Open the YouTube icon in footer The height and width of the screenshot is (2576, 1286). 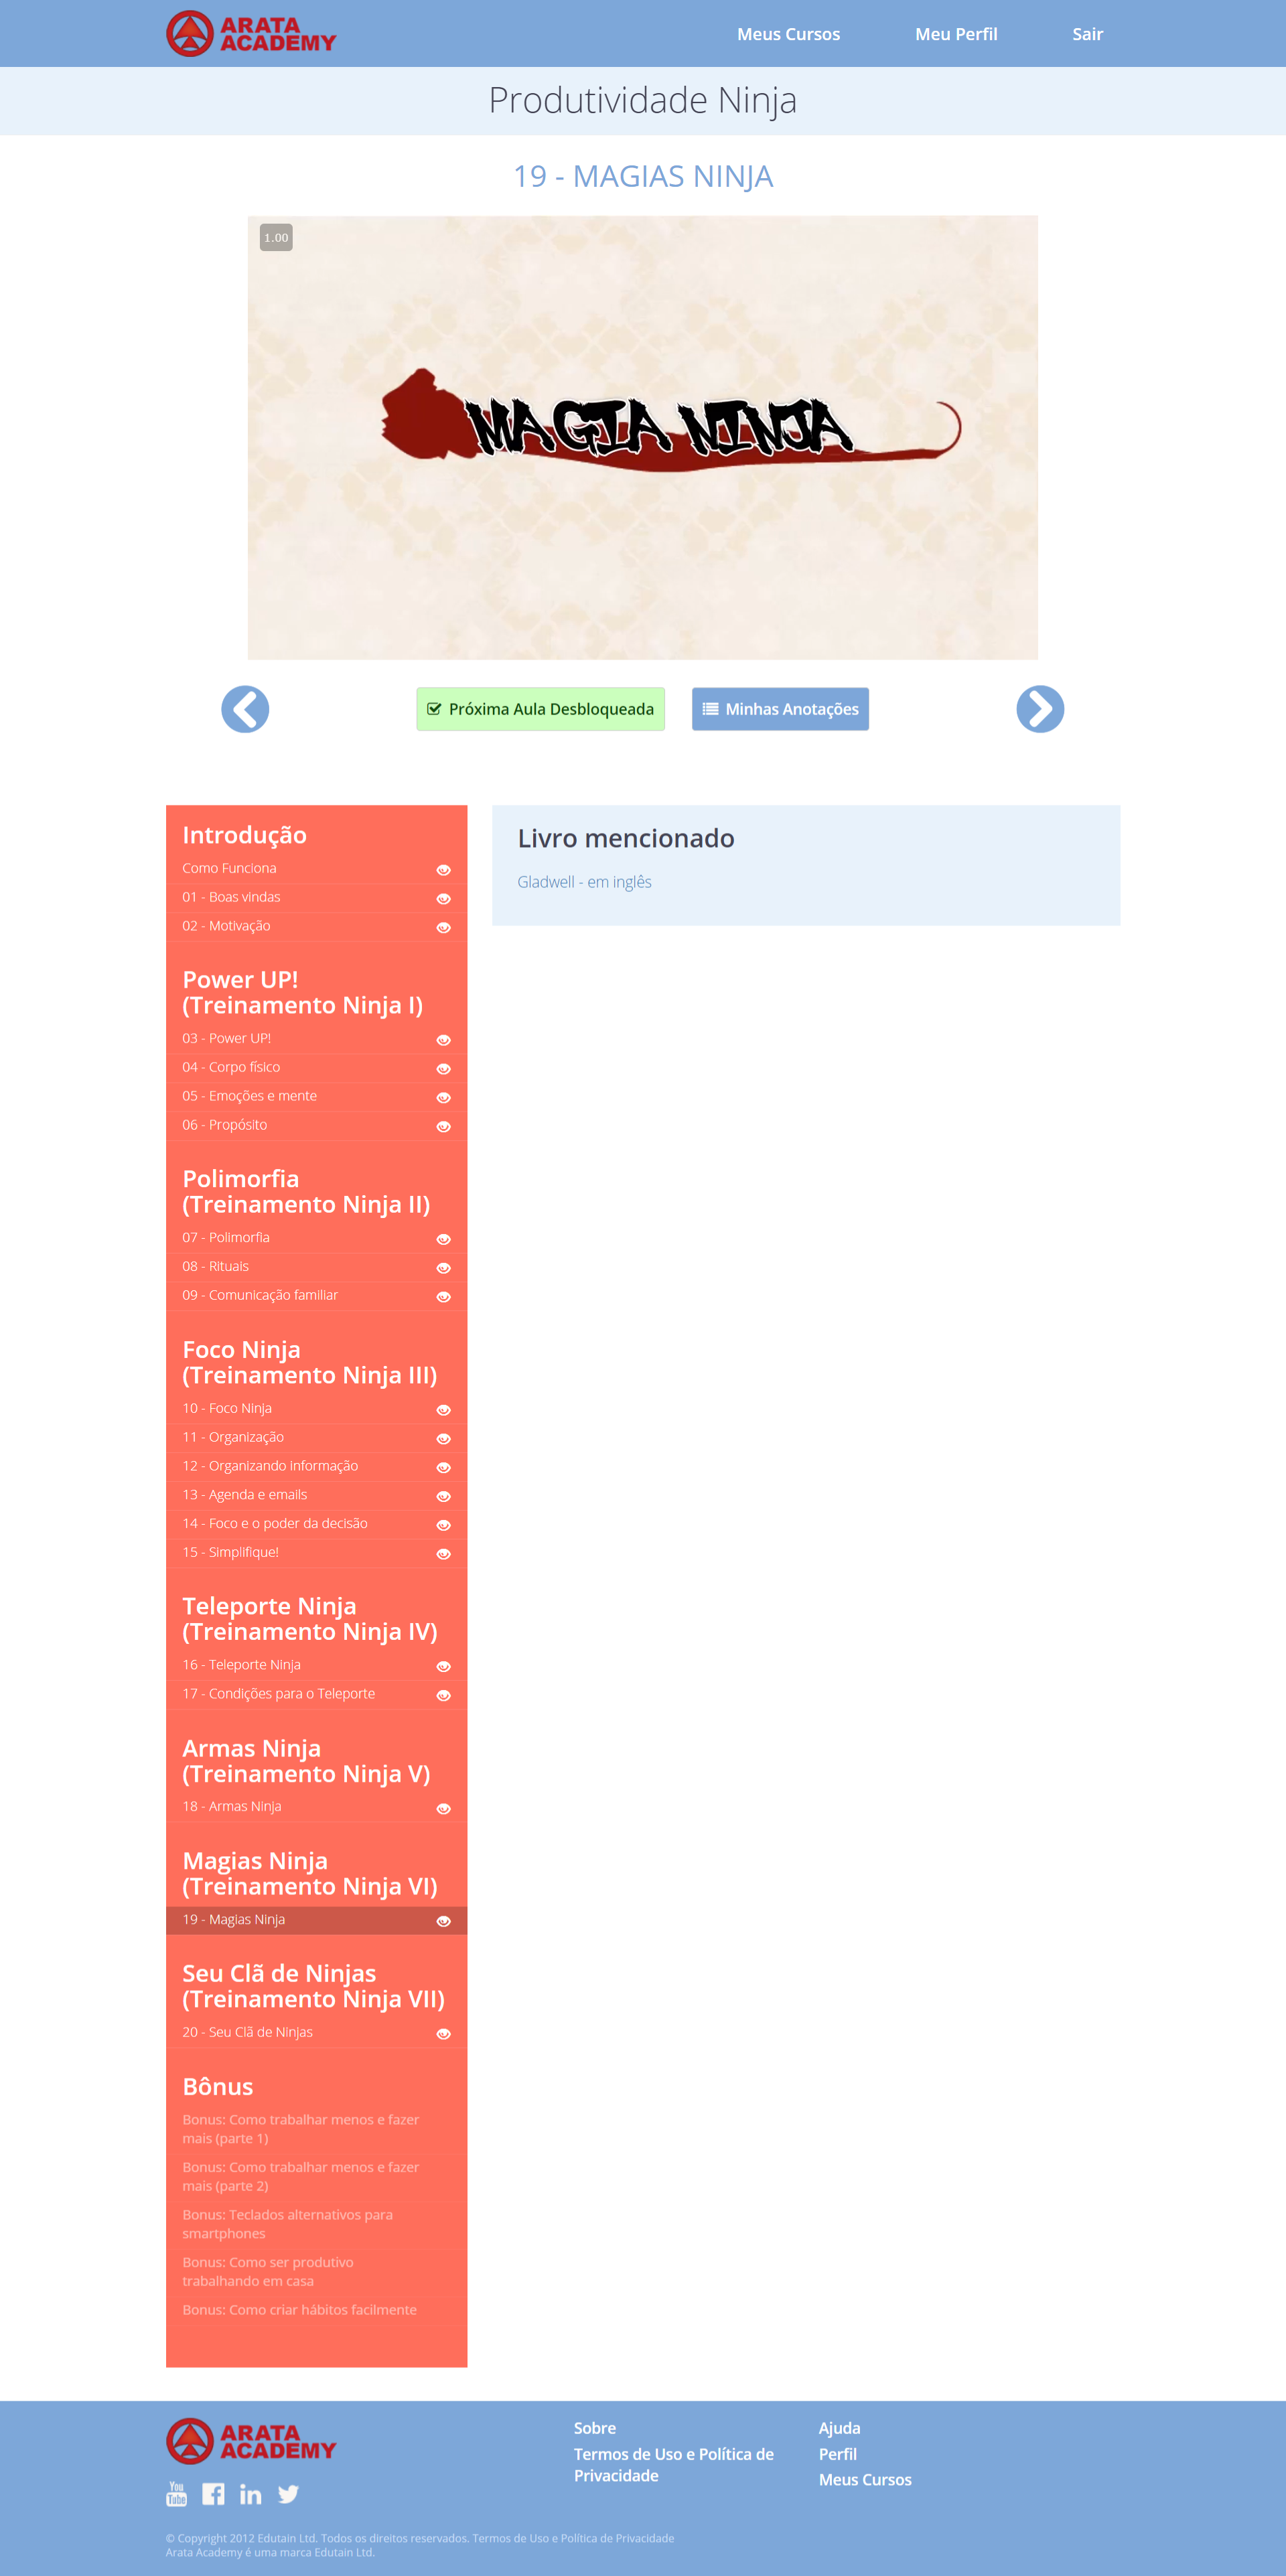[177, 2494]
